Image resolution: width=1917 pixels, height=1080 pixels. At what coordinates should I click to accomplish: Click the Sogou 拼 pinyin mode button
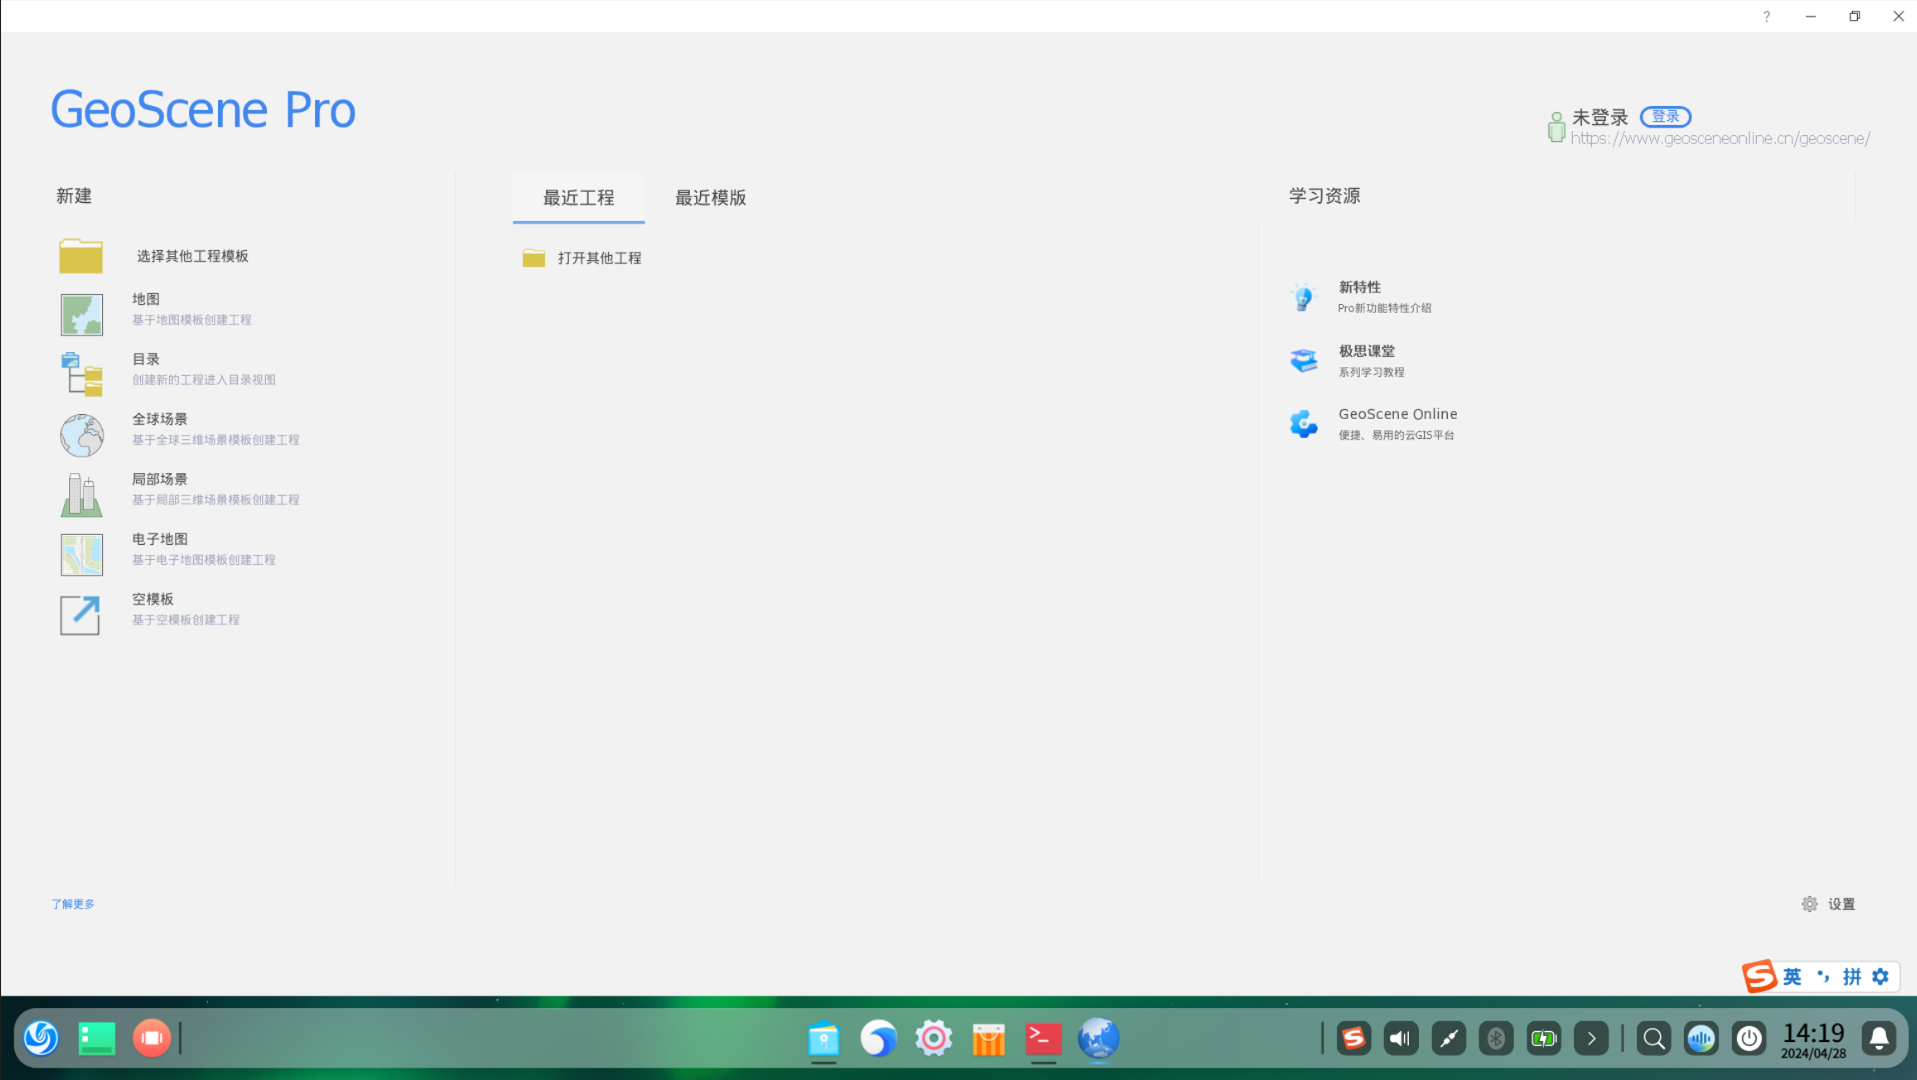1852,977
